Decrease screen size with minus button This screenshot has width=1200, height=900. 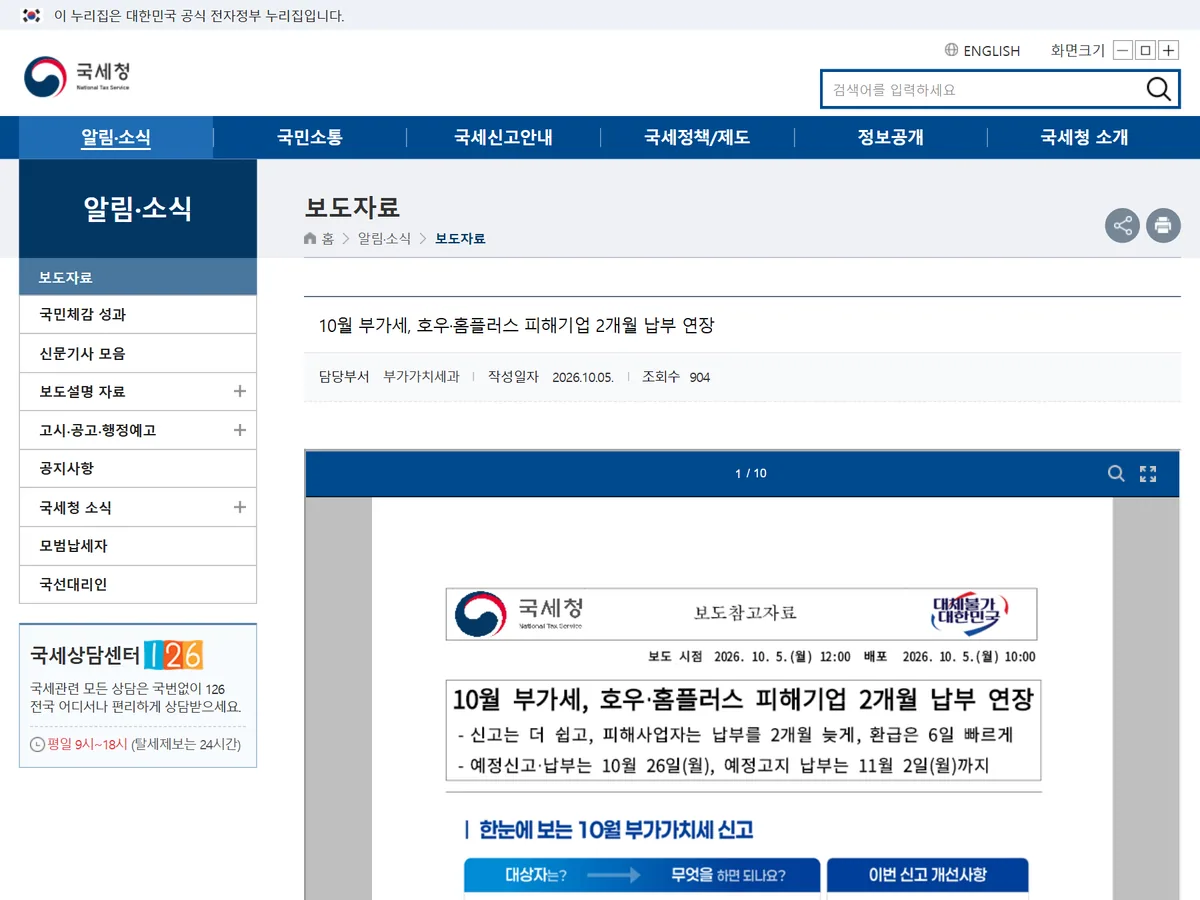(x=1123, y=50)
